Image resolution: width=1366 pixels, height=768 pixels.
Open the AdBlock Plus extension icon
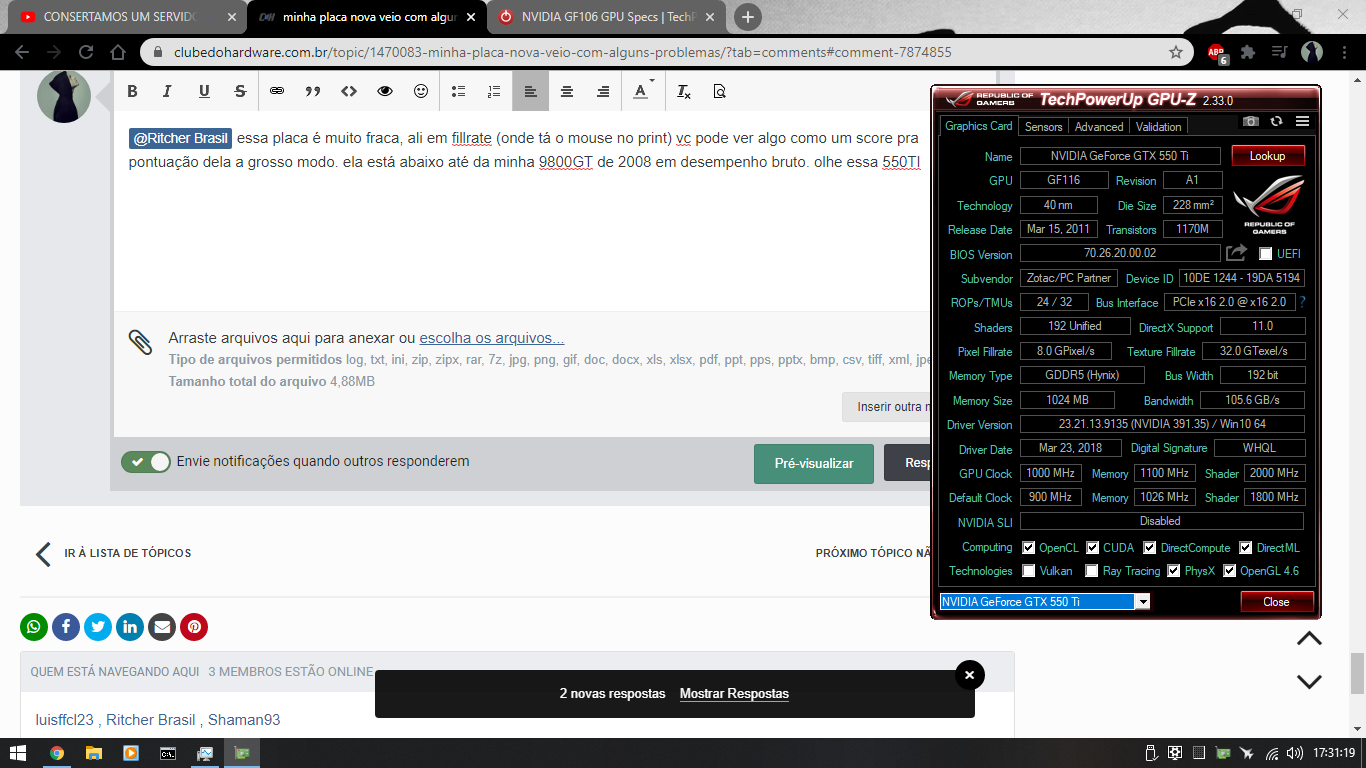[x=1217, y=52]
